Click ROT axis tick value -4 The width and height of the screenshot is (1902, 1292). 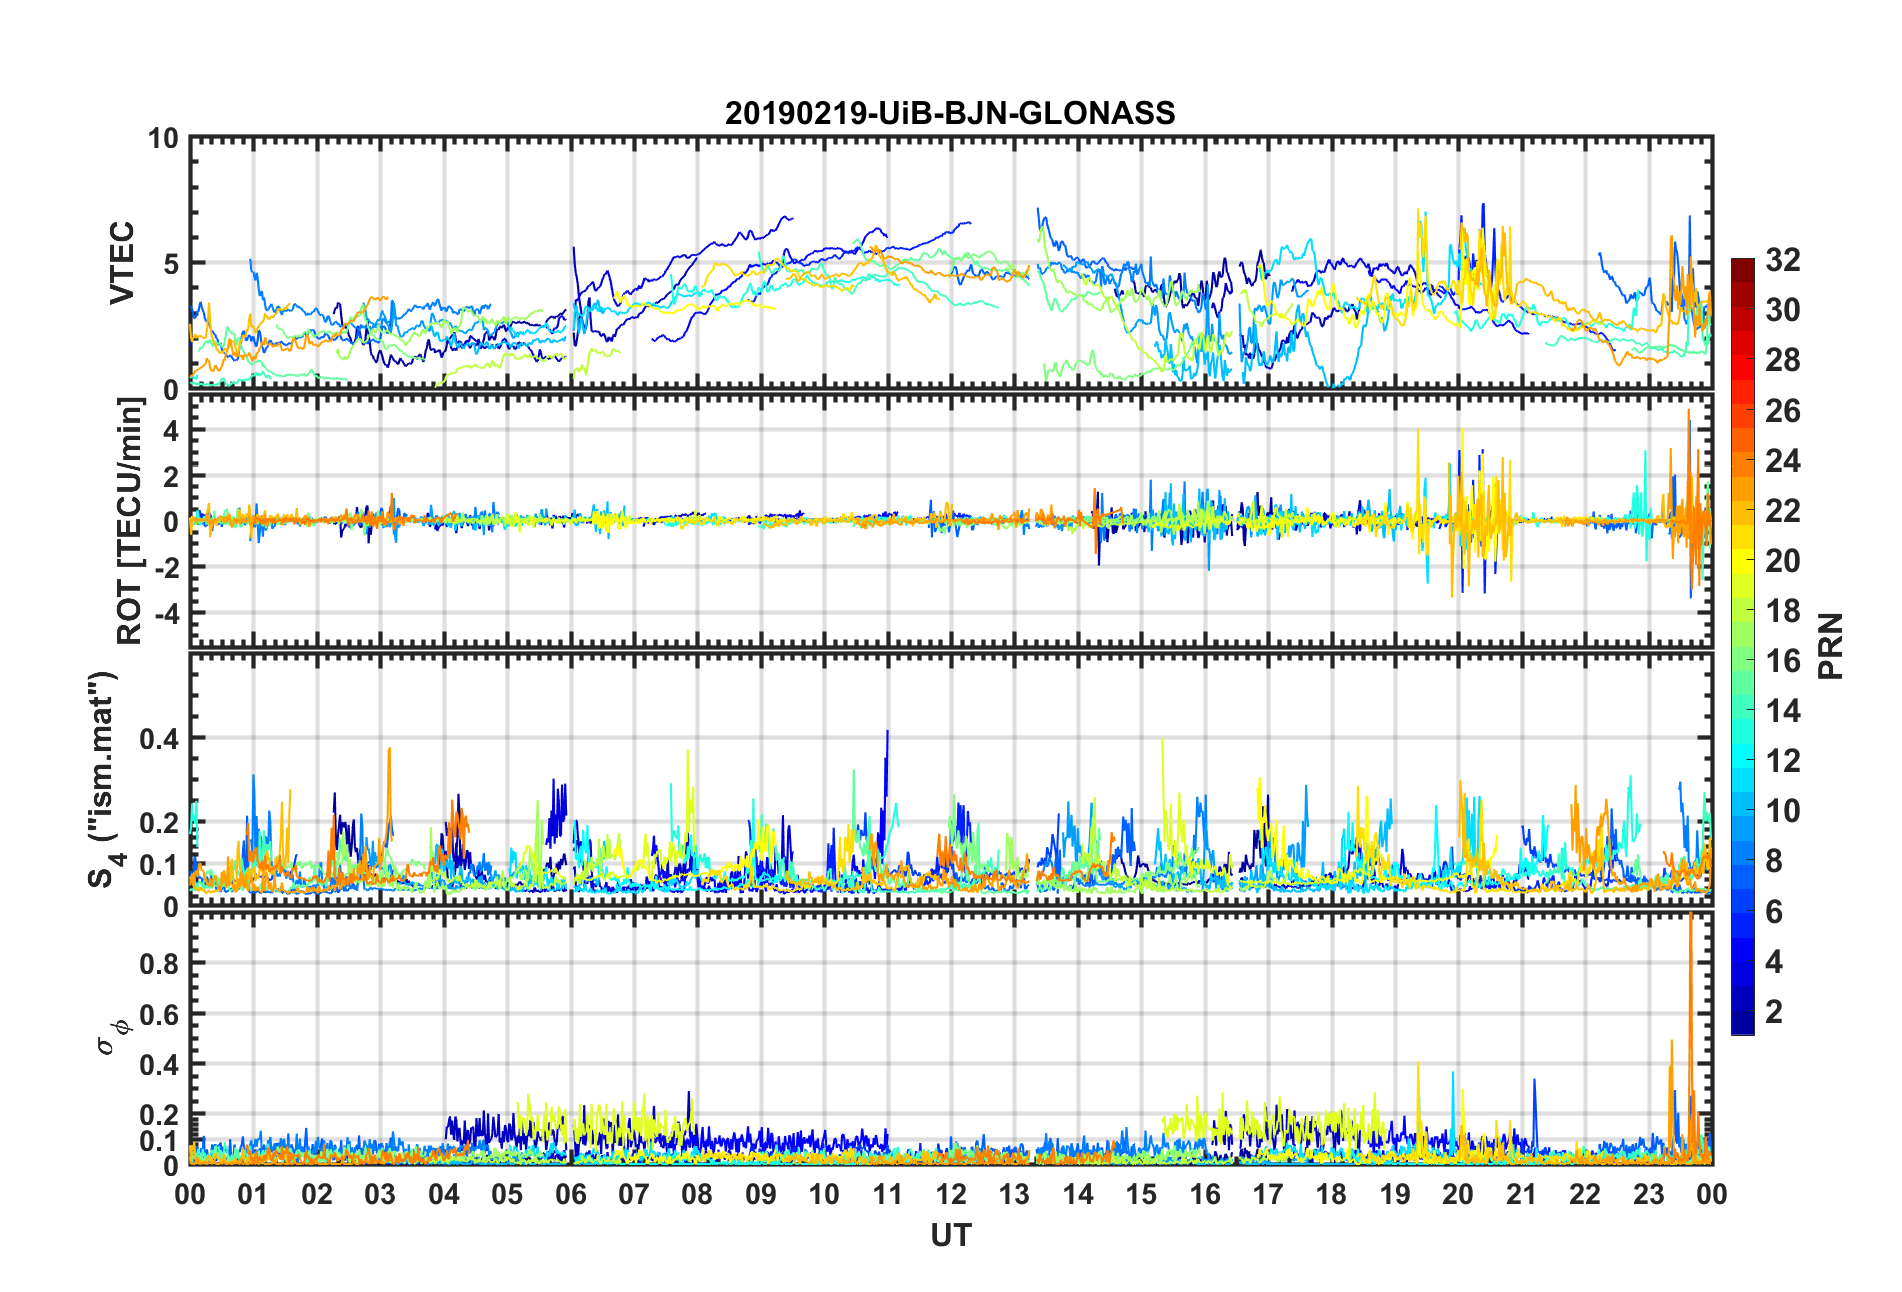coord(169,612)
